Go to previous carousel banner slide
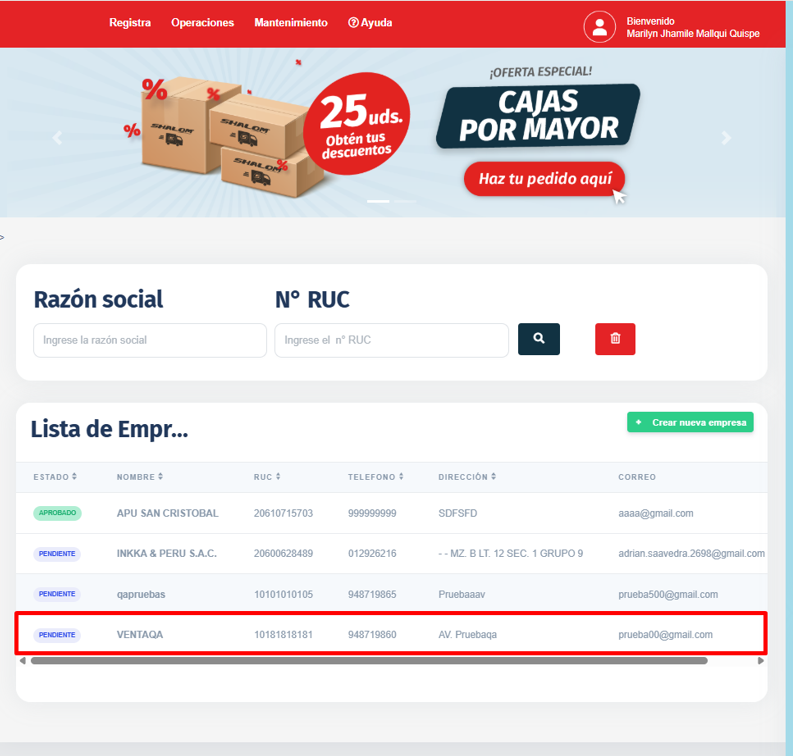The image size is (794, 756). pos(57,138)
